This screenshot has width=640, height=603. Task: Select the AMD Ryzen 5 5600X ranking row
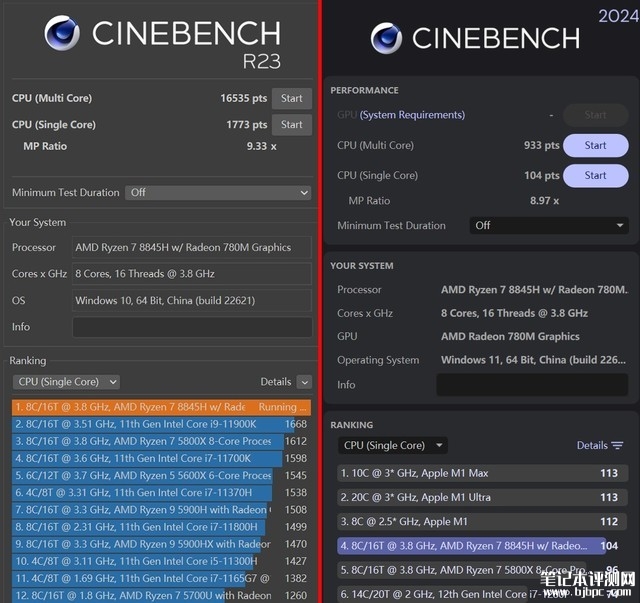(x=162, y=476)
